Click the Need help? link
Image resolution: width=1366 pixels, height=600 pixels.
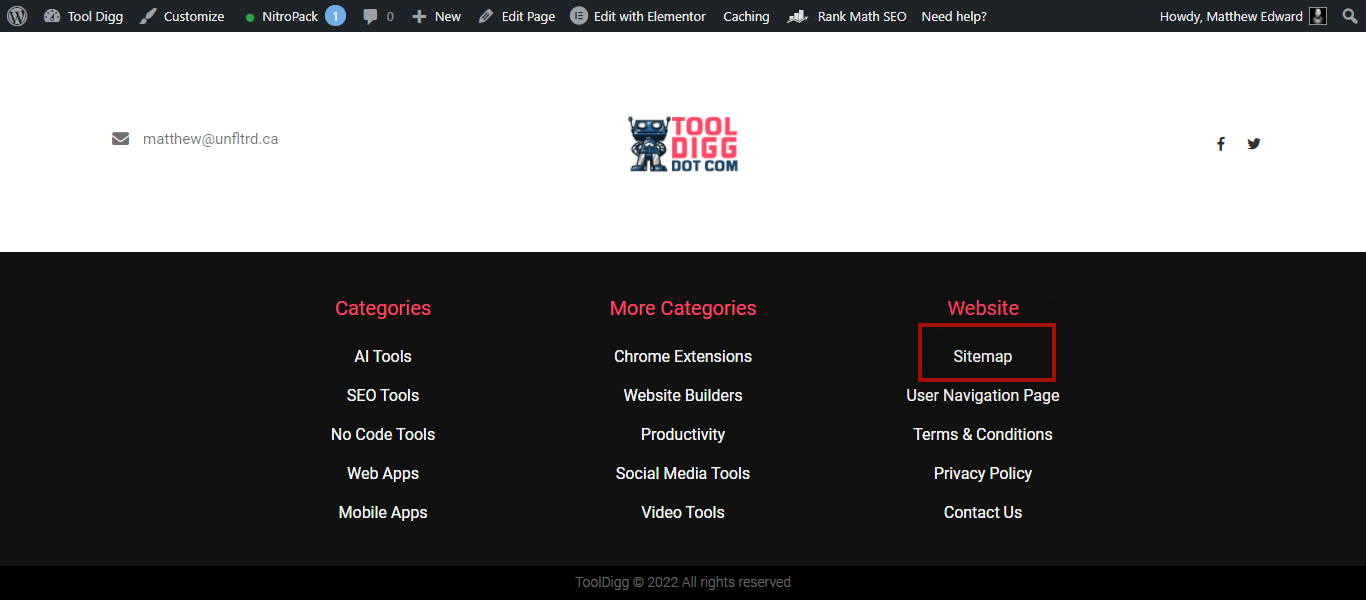point(954,16)
